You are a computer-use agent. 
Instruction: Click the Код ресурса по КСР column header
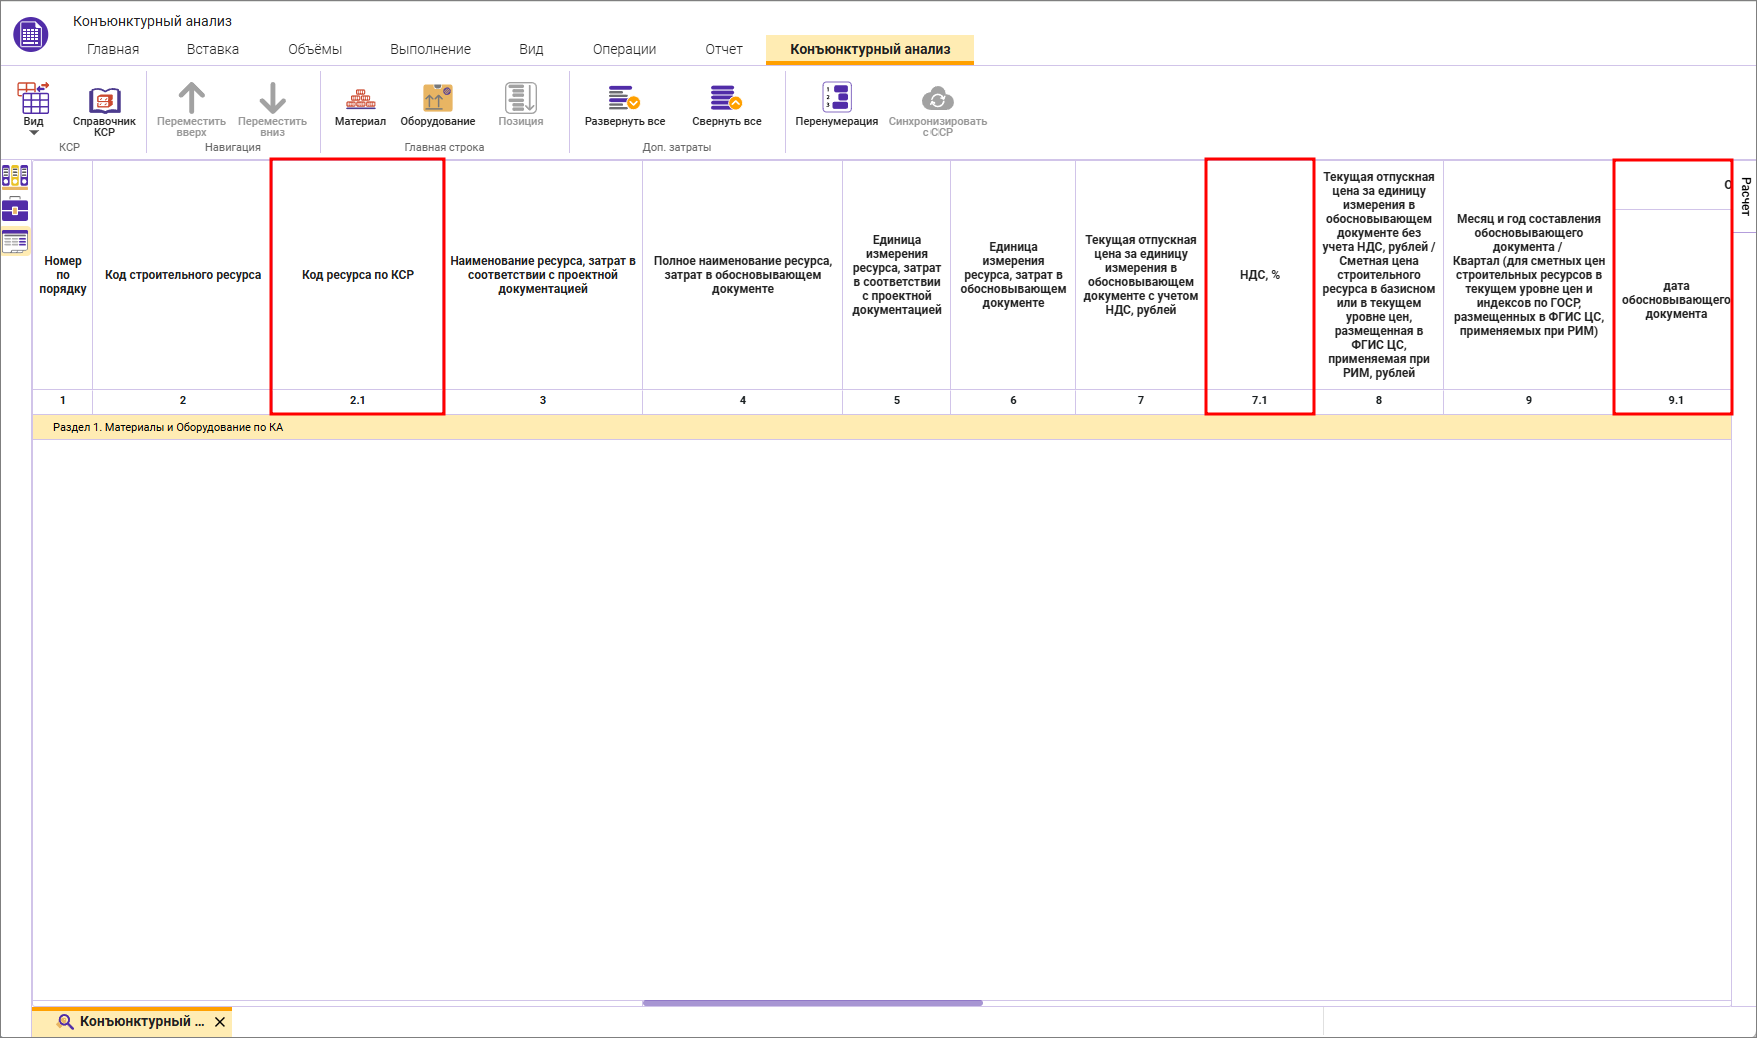coord(357,275)
